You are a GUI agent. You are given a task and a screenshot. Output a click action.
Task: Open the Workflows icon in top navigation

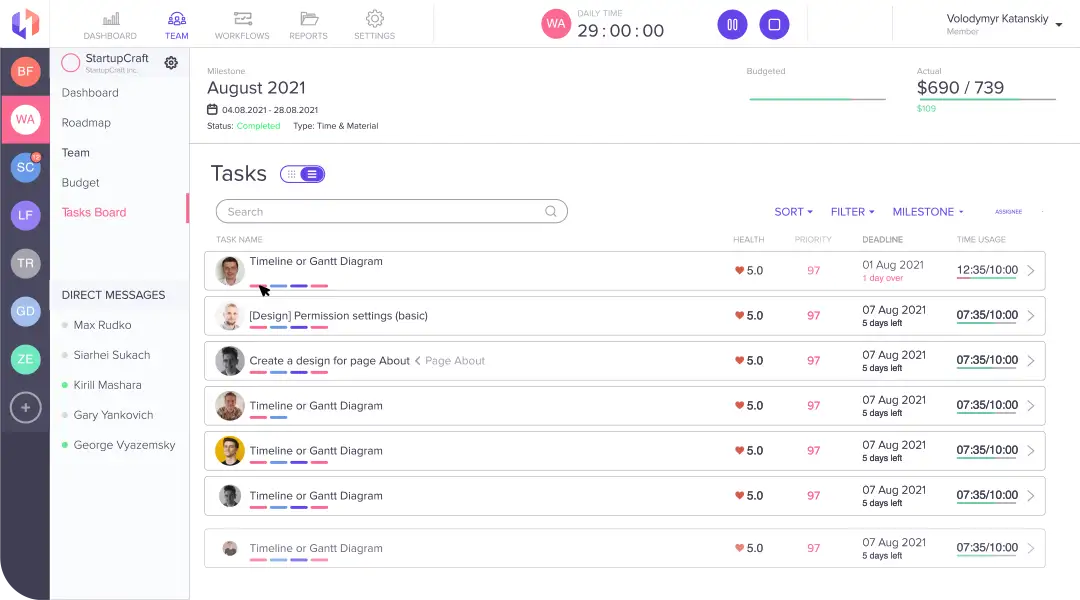point(242,19)
